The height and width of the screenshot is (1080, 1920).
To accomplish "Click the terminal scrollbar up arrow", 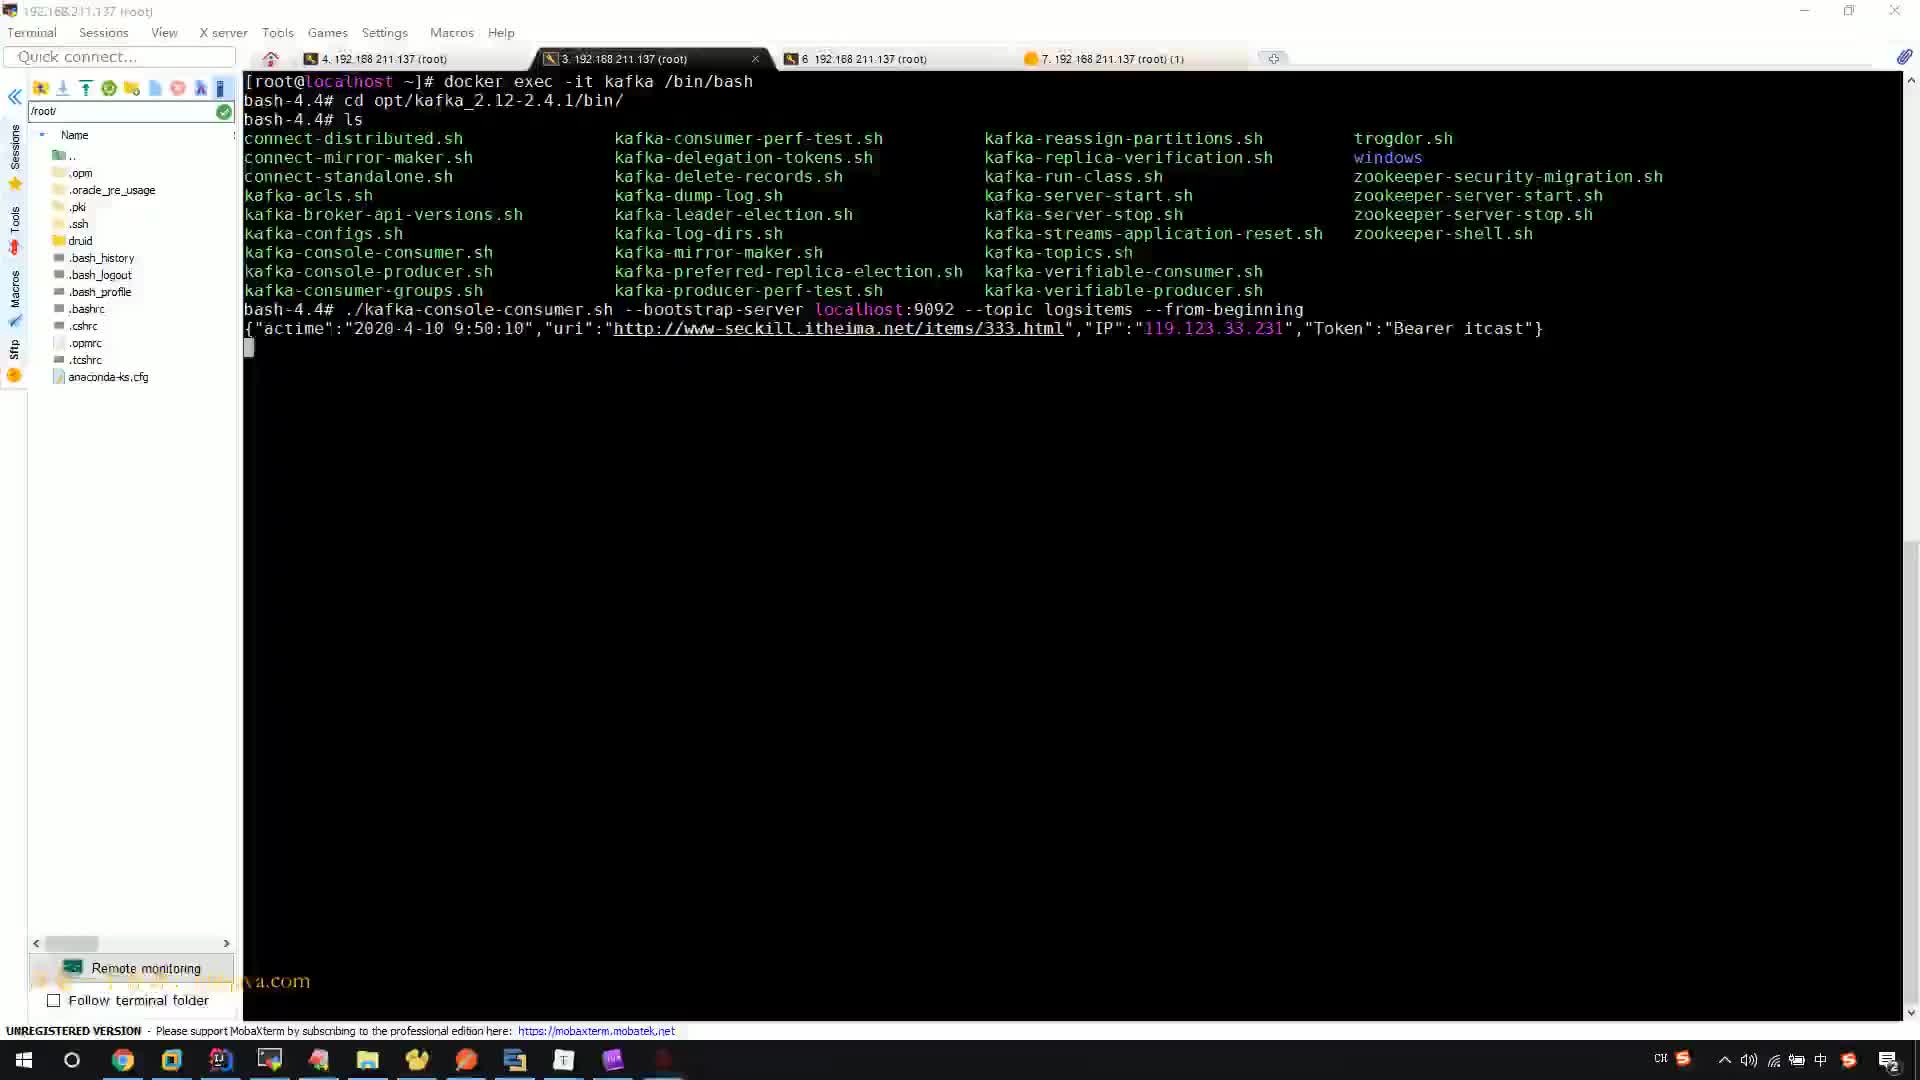I will (1911, 80).
